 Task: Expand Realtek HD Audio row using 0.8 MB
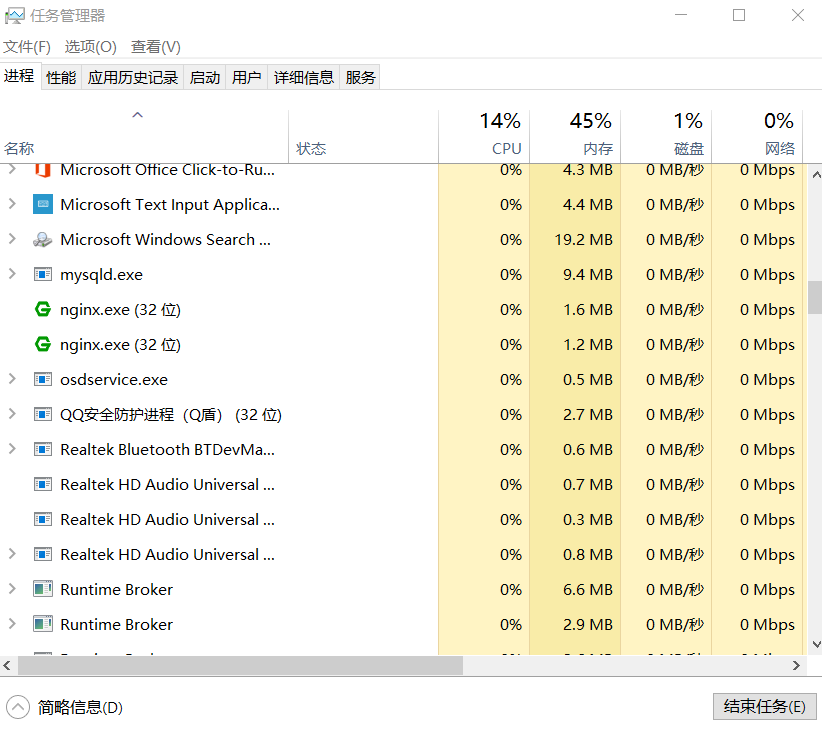12,554
